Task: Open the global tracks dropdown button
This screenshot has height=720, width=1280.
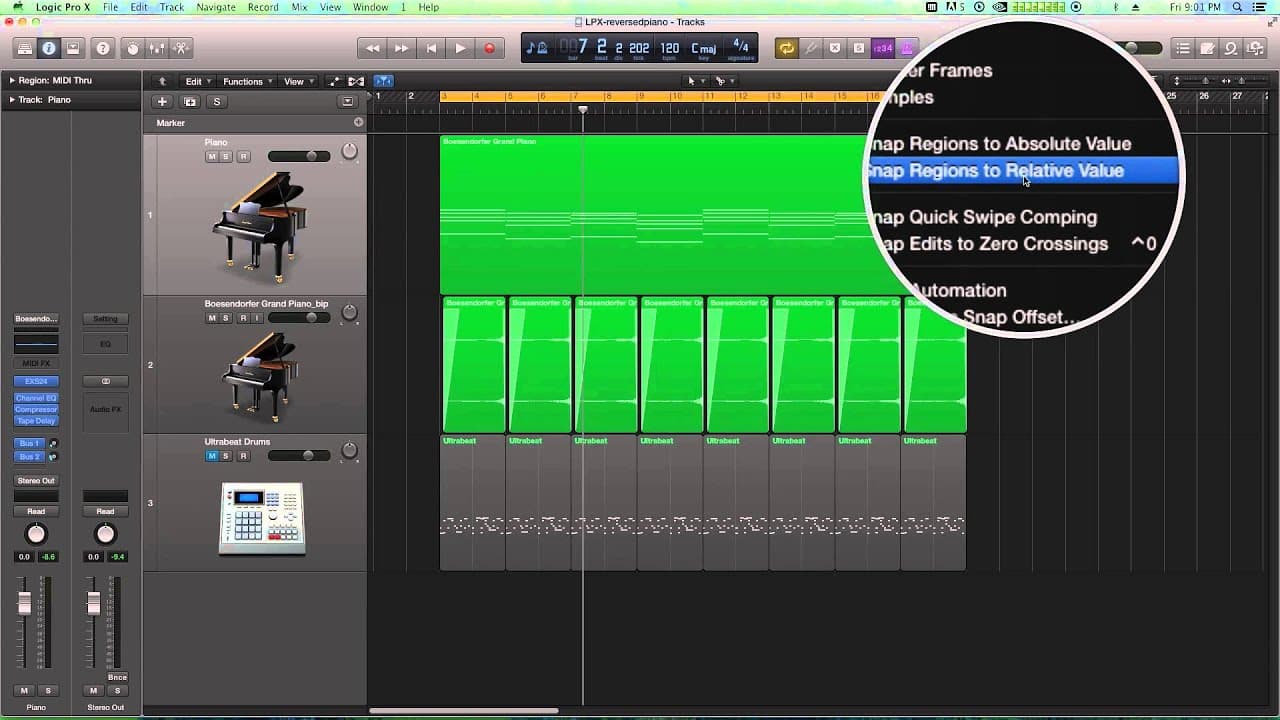Action: point(348,102)
